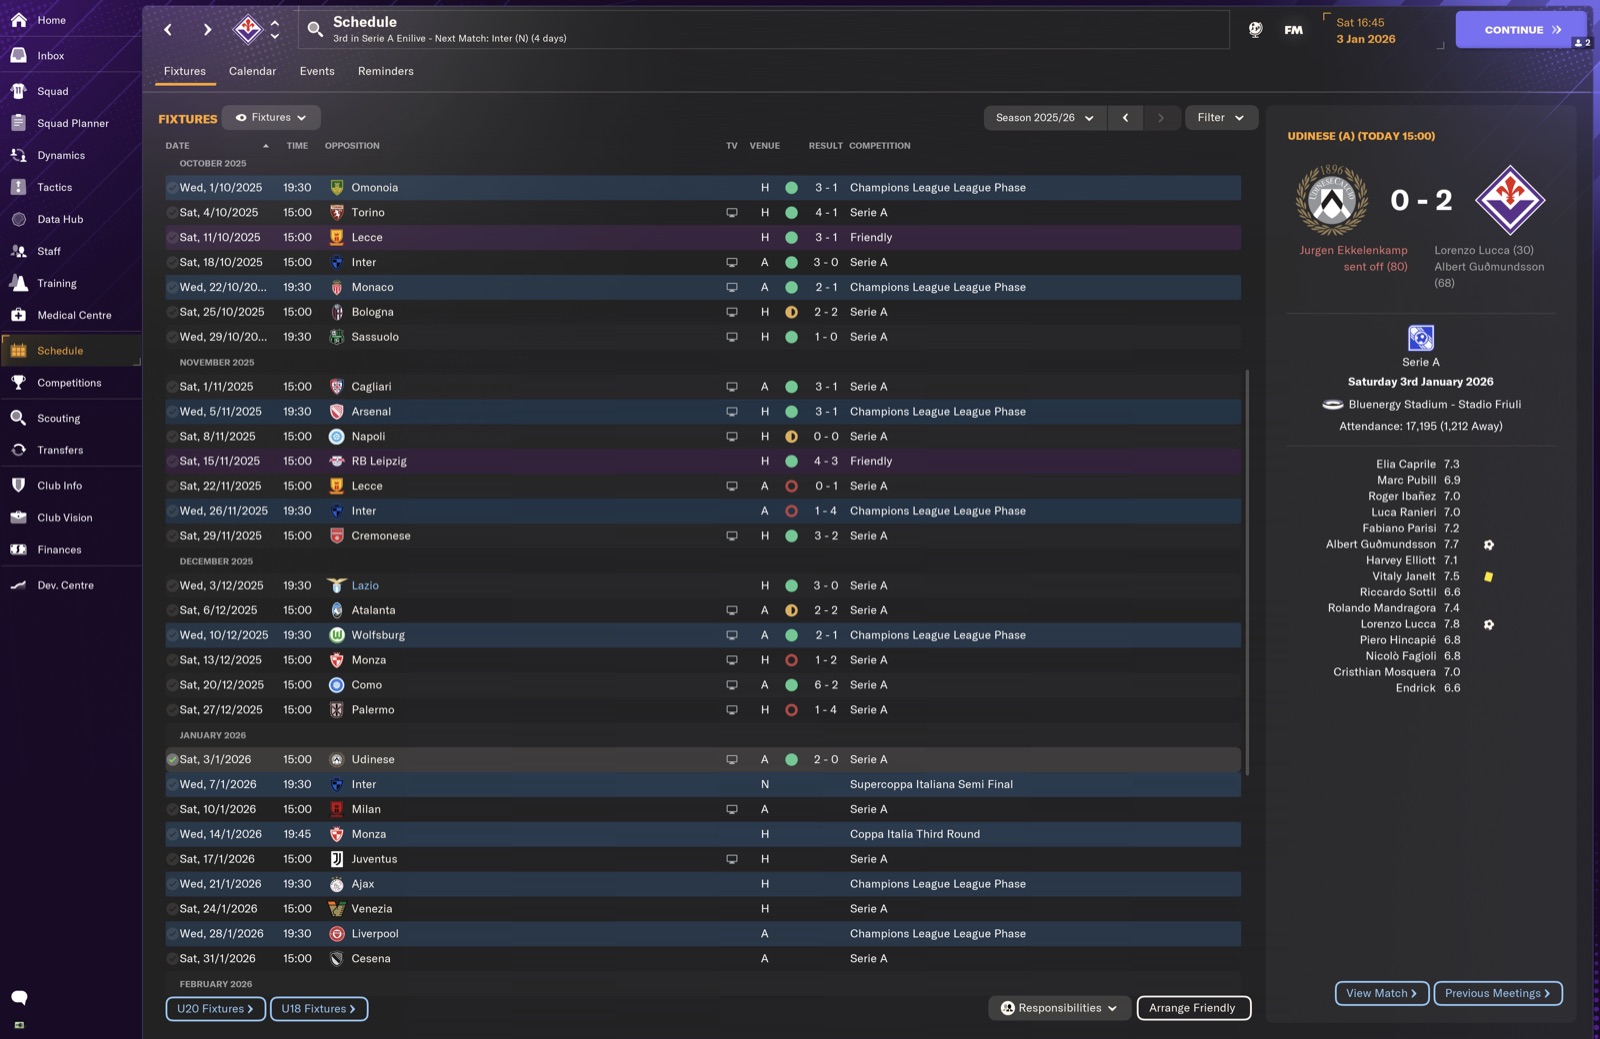The height and width of the screenshot is (1039, 1600).
Task: Sort fixtures by OPPOSITION column header
Action: (352, 146)
